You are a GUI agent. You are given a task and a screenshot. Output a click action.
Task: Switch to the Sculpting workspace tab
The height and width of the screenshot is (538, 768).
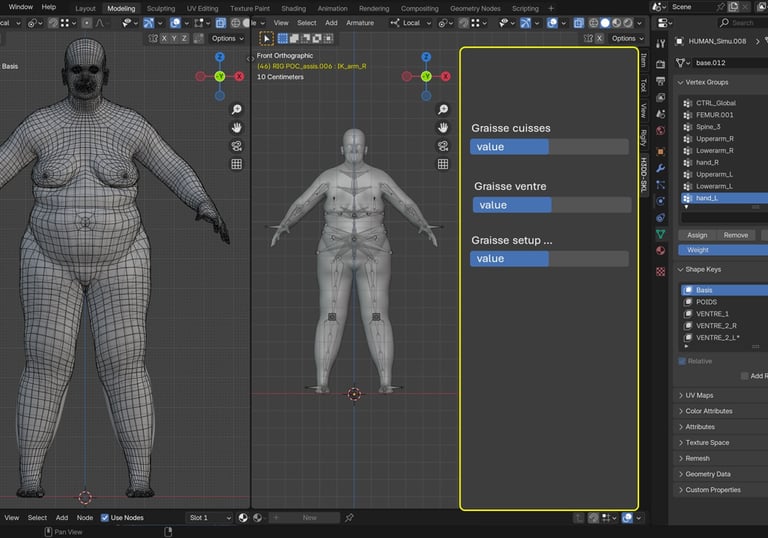coord(160,8)
